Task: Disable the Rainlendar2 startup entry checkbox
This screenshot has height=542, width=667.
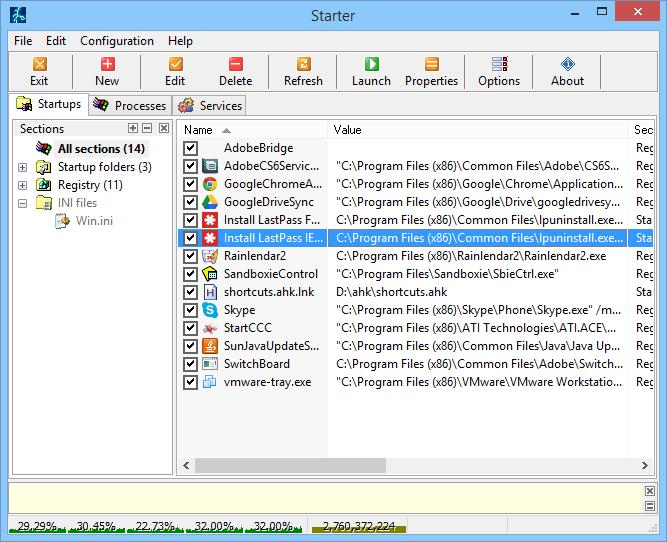Action: point(190,256)
